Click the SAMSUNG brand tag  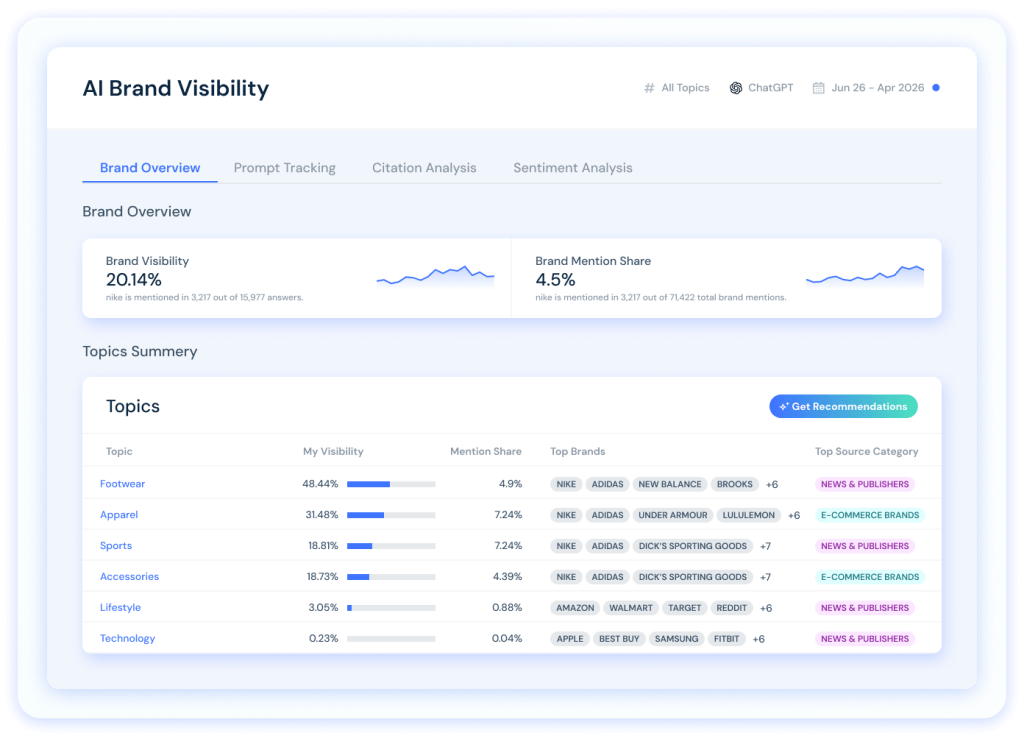pyautogui.click(x=677, y=638)
